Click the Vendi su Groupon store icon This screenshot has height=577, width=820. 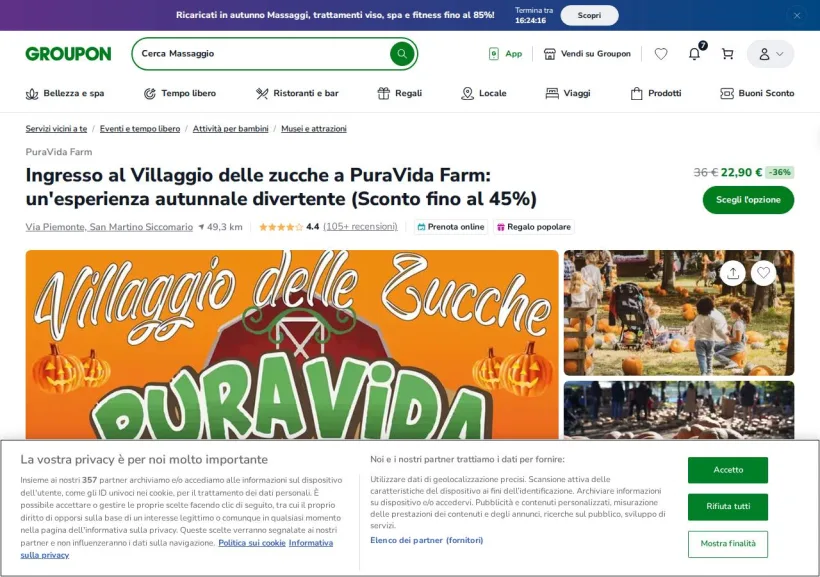point(550,54)
